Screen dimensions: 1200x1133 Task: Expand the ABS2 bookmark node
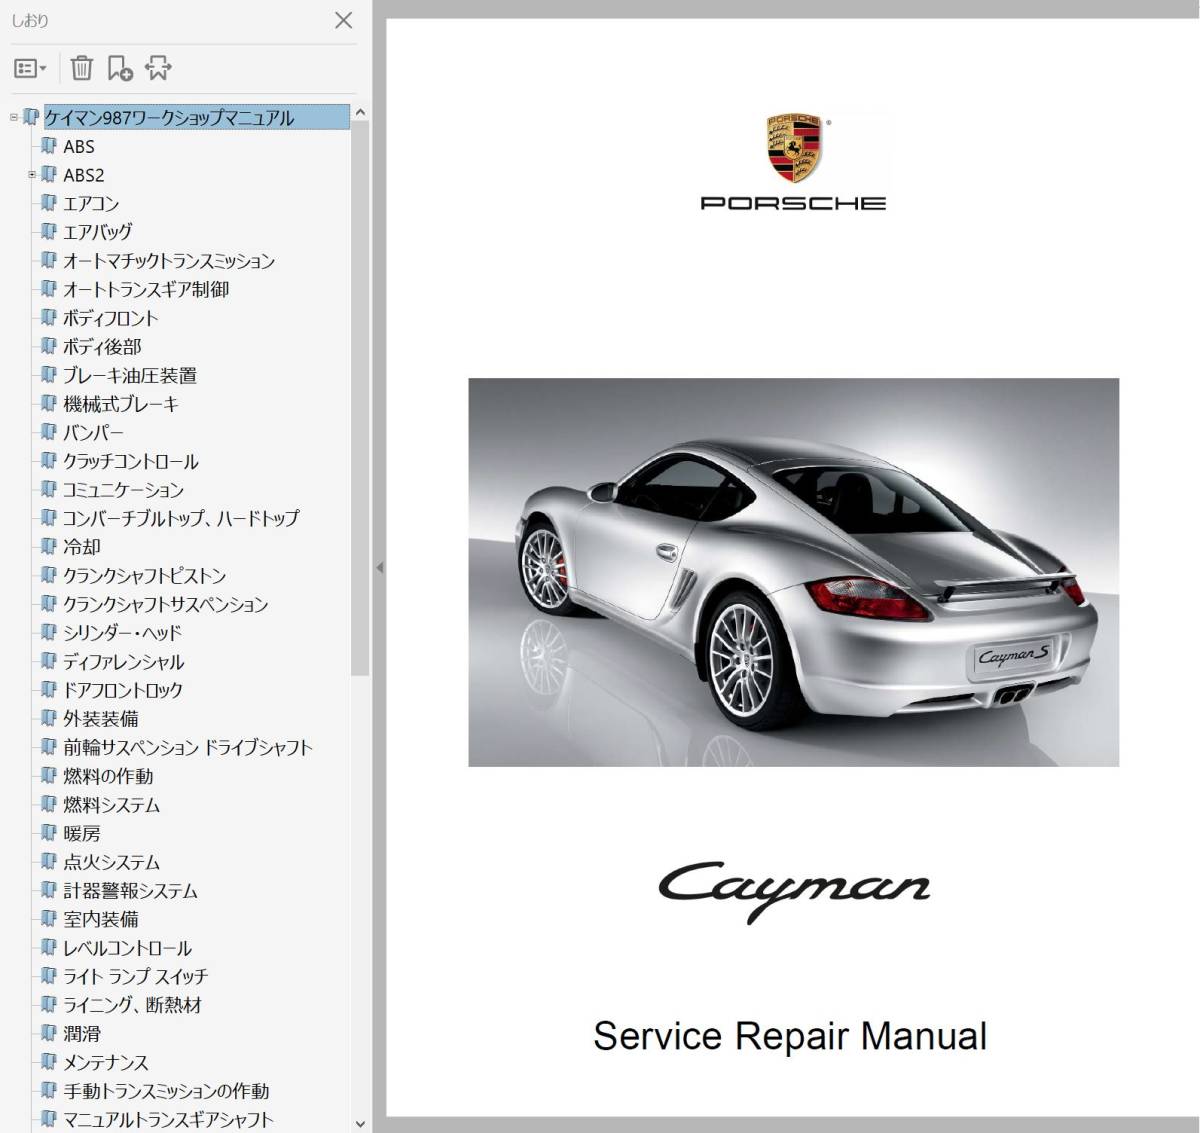pyautogui.click(x=32, y=175)
